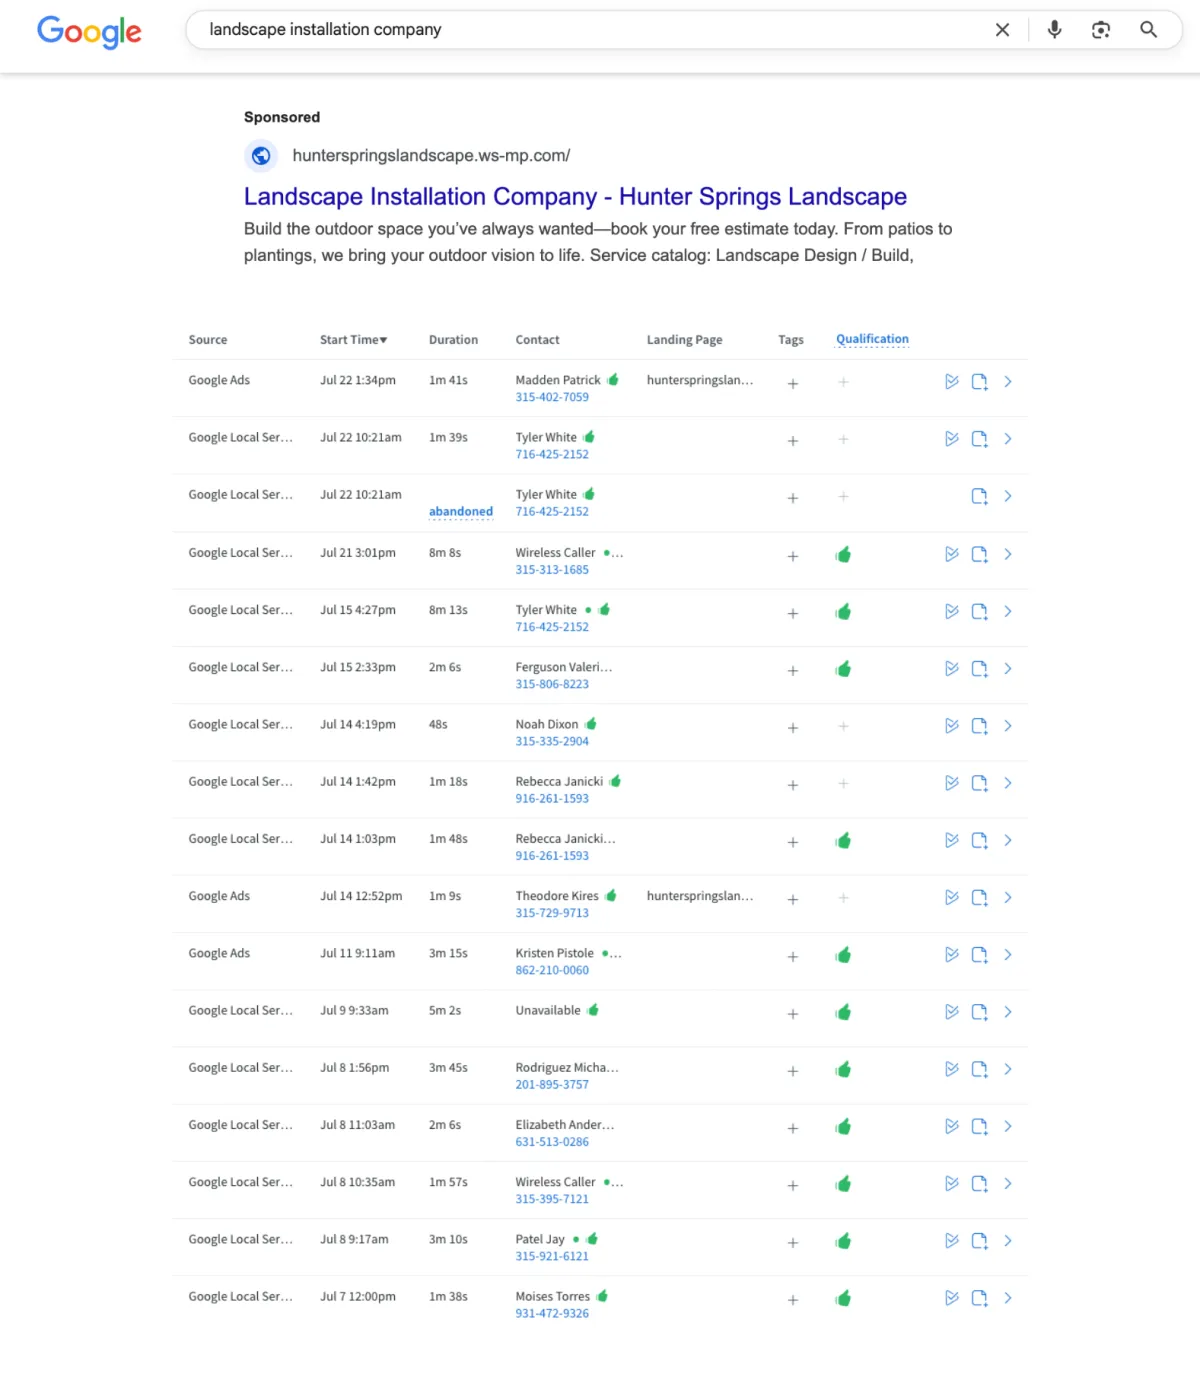Go to Google home via the logo

89,32
